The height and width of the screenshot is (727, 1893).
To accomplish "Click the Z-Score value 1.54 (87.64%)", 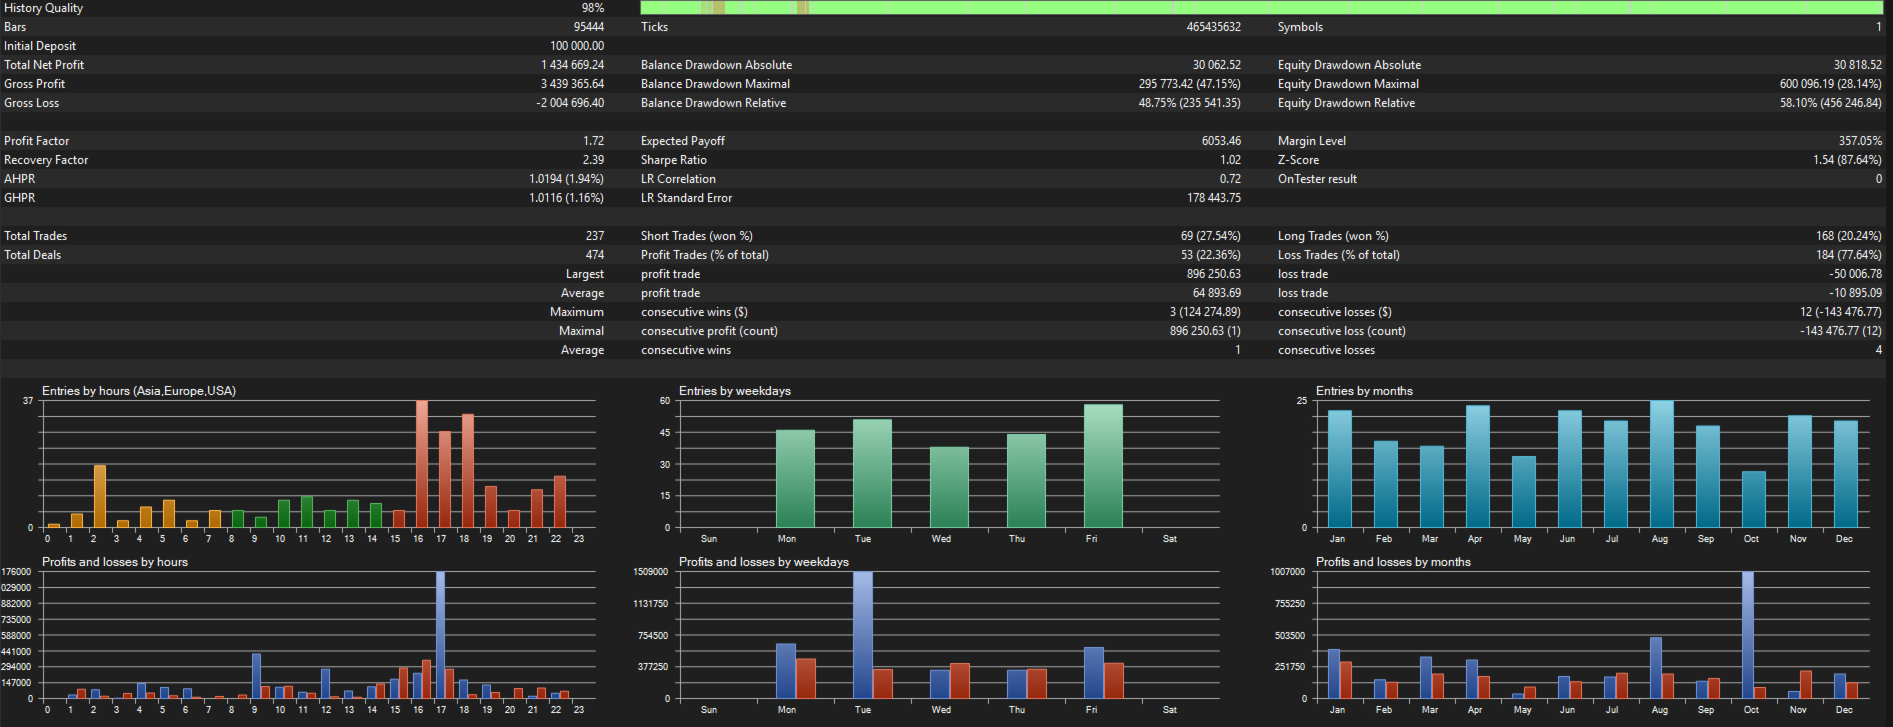I will point(1846,160).
